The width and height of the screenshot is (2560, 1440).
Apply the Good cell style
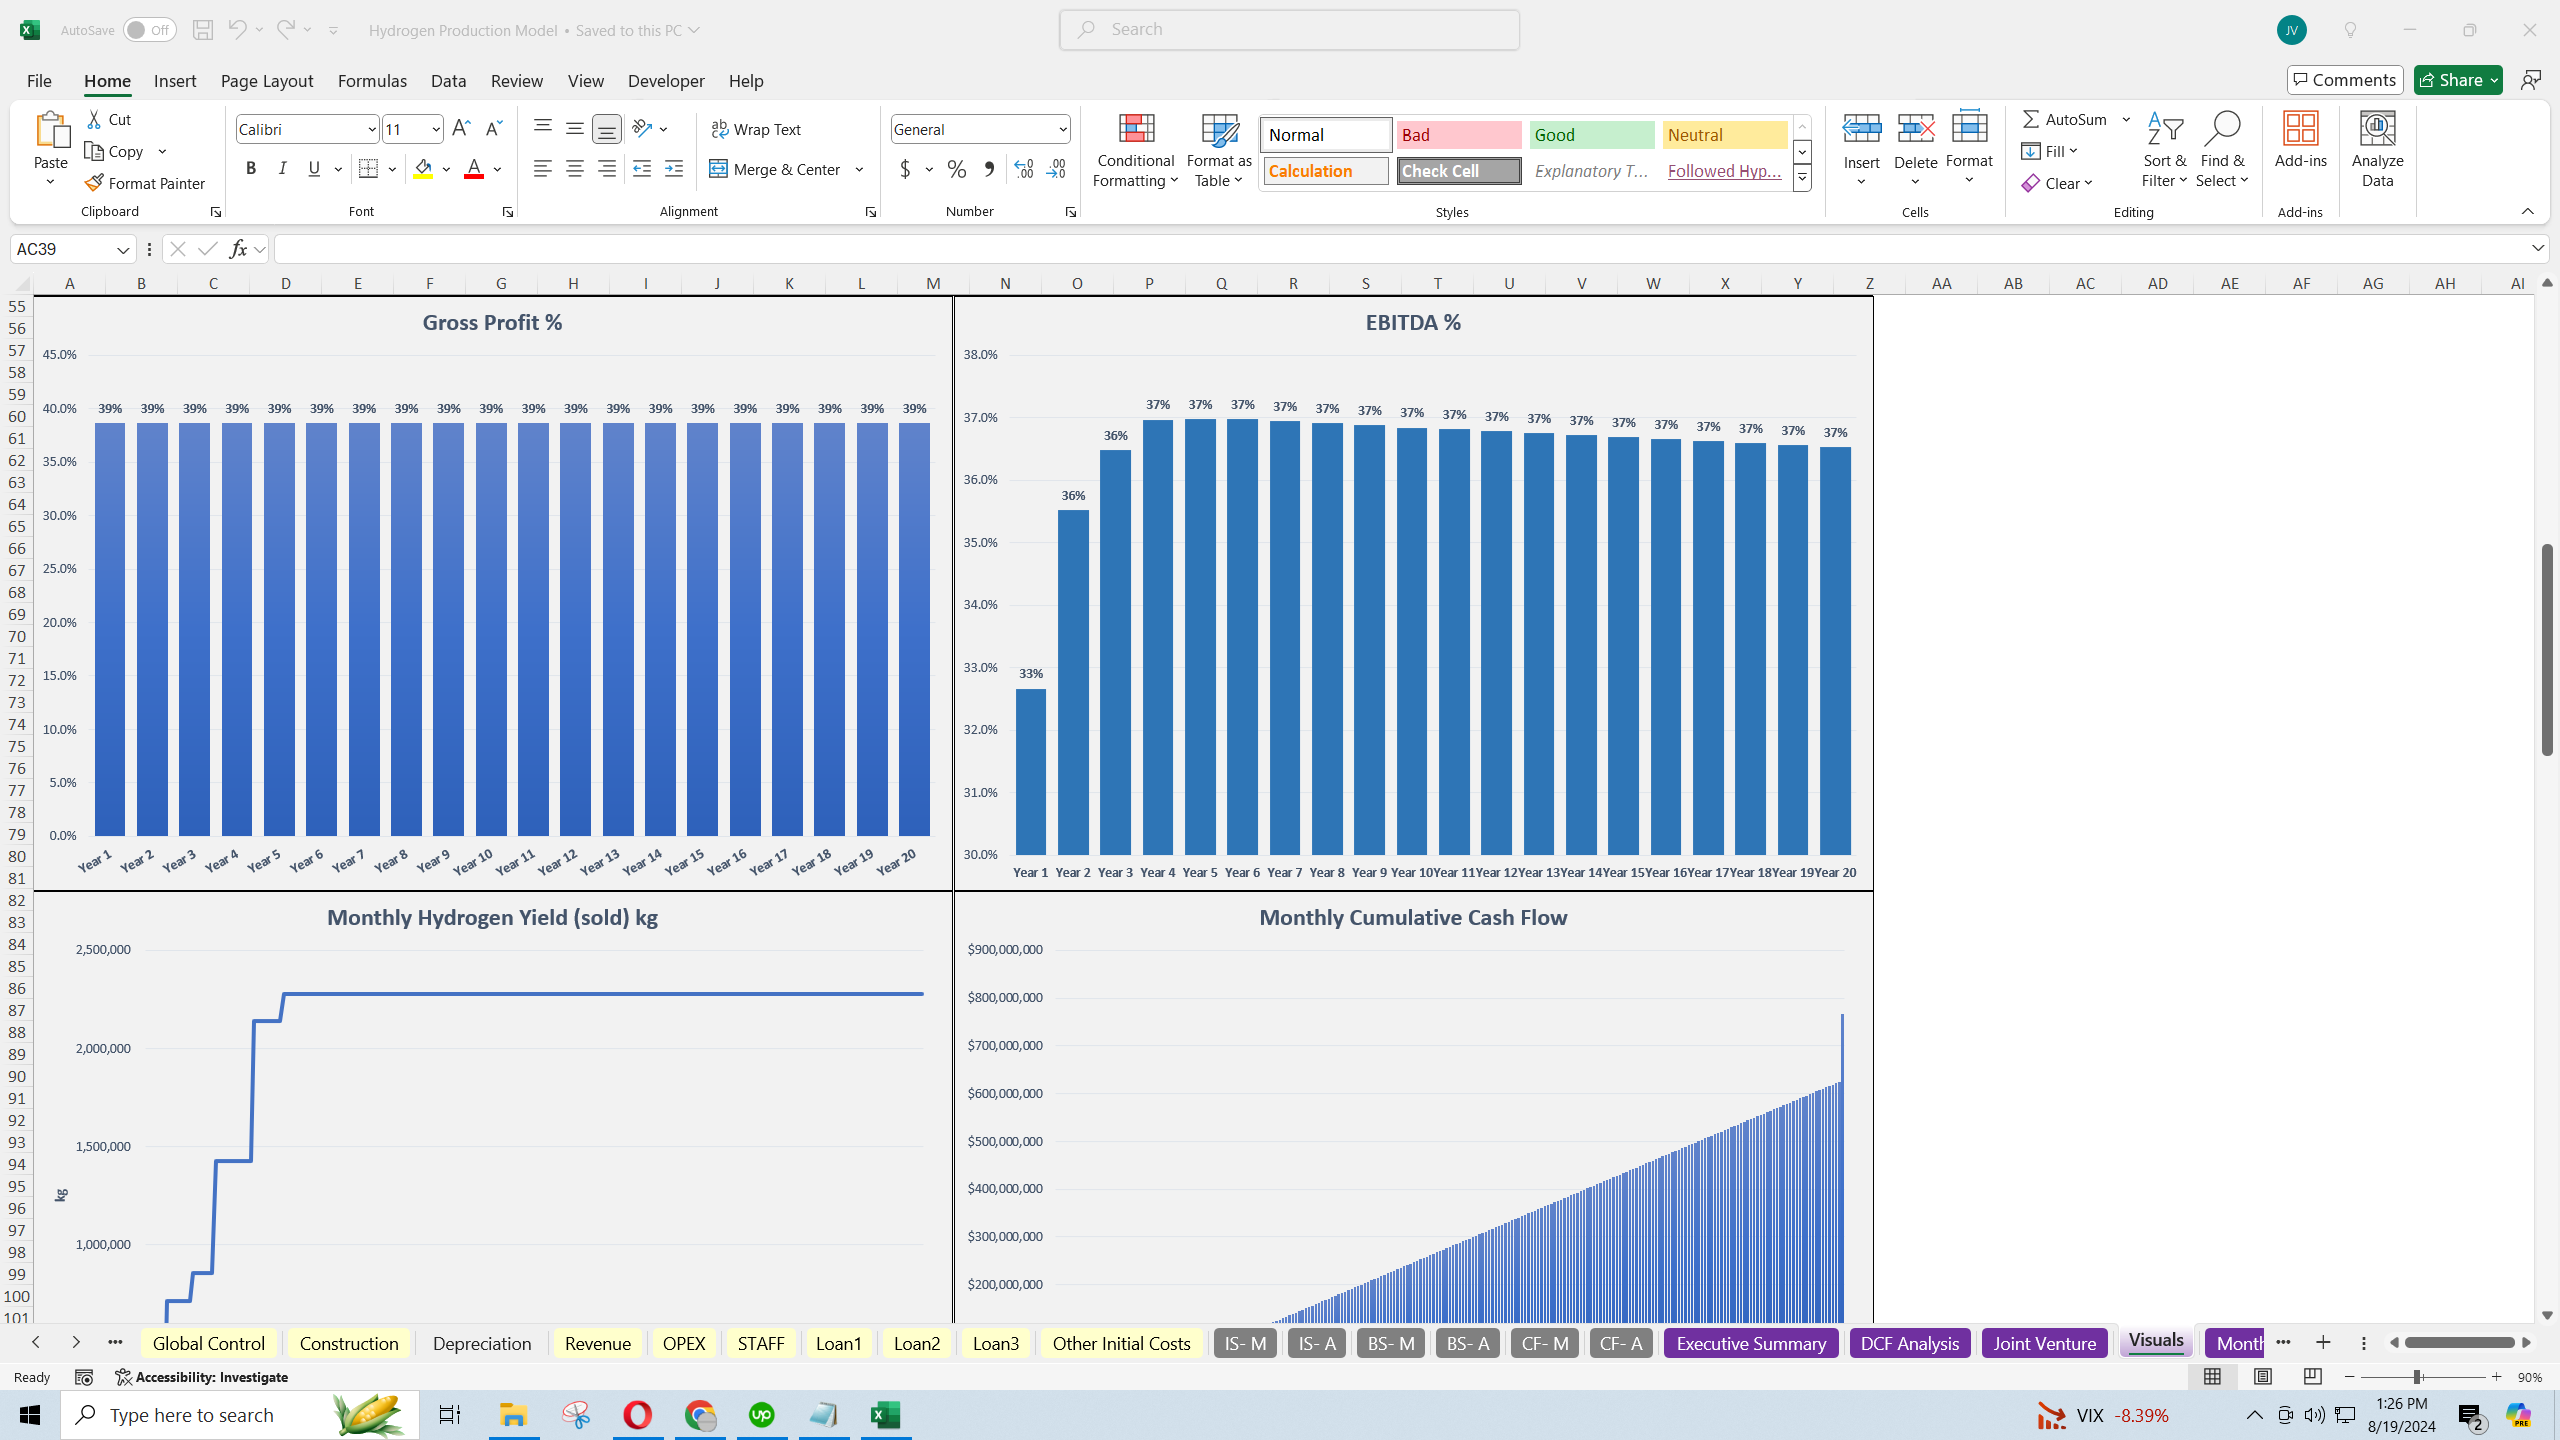tap(1592, 135)
